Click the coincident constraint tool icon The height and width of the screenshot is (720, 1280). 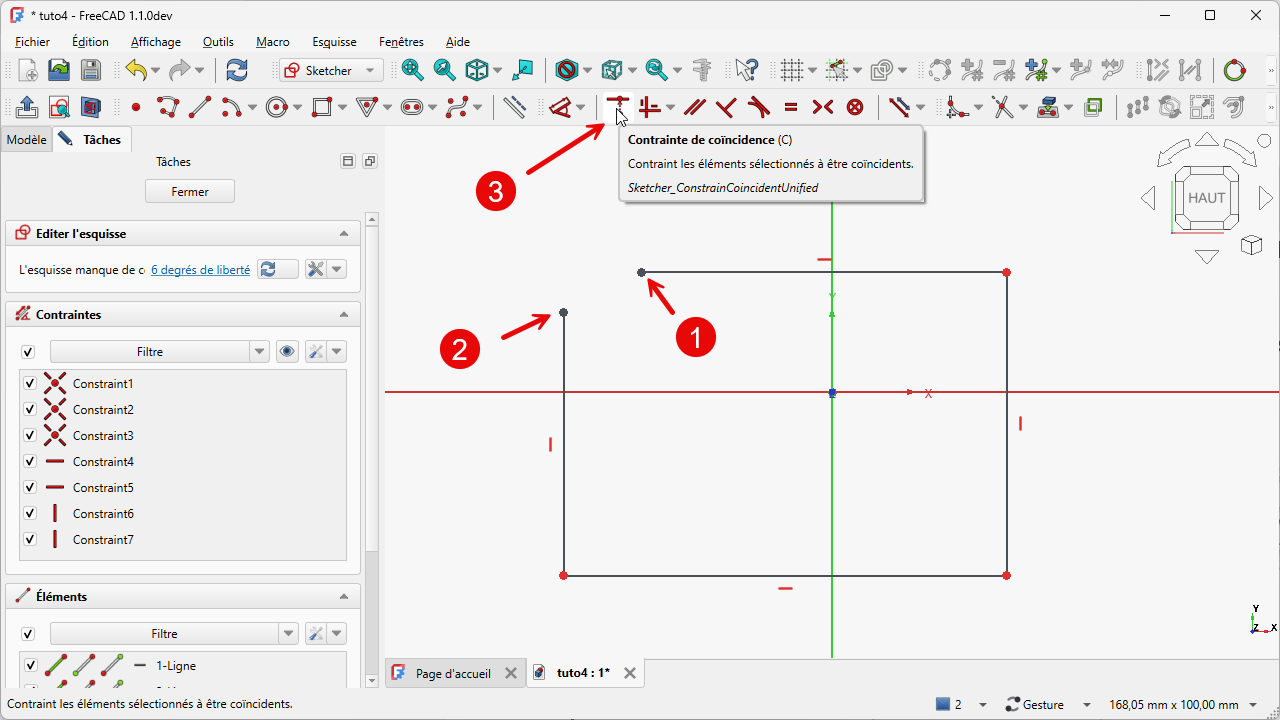[x=617, y=106]
